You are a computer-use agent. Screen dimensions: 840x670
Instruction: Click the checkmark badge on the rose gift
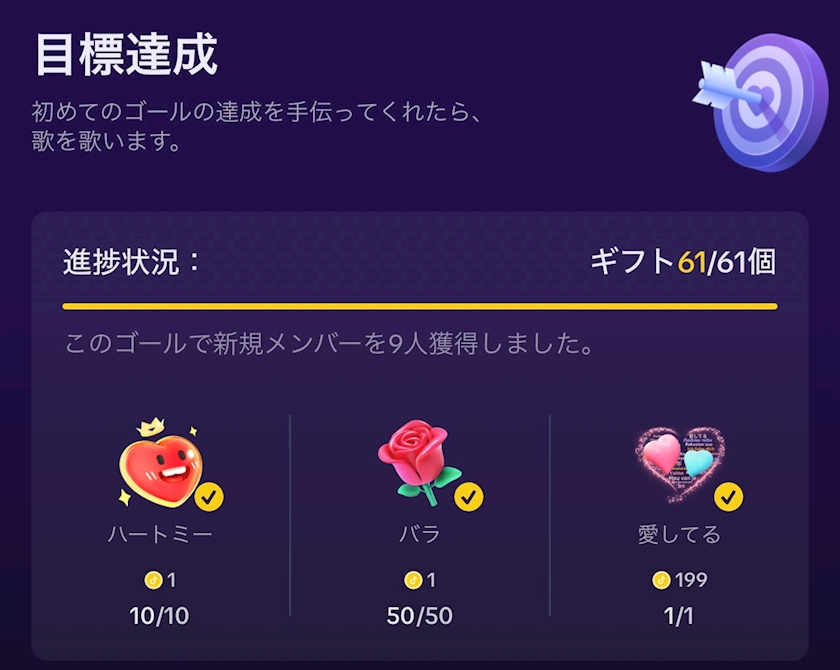pyautogui.click(x=469, y=496)
